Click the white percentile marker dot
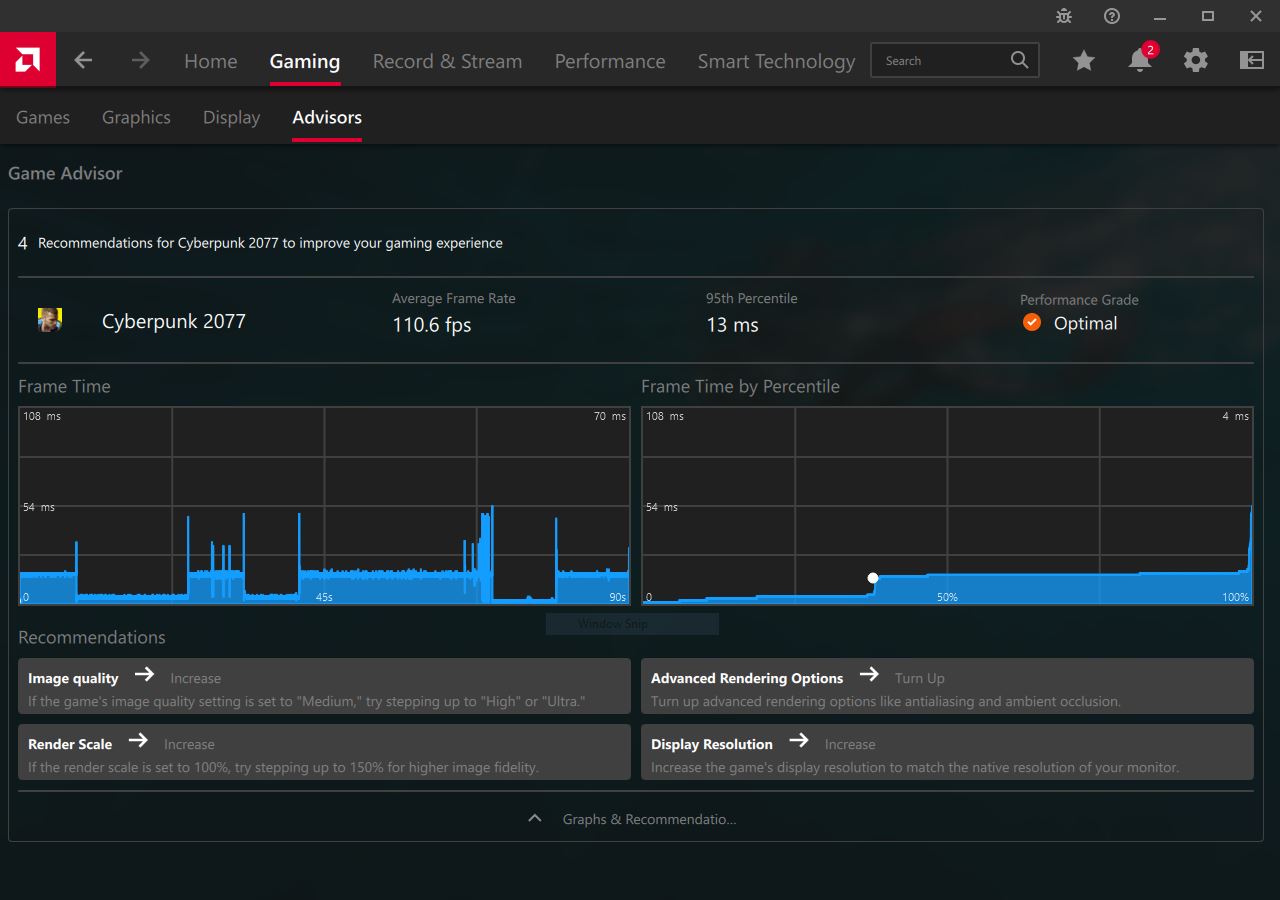The height and width of the screenshot is (900, 1280). click(873, 578)
